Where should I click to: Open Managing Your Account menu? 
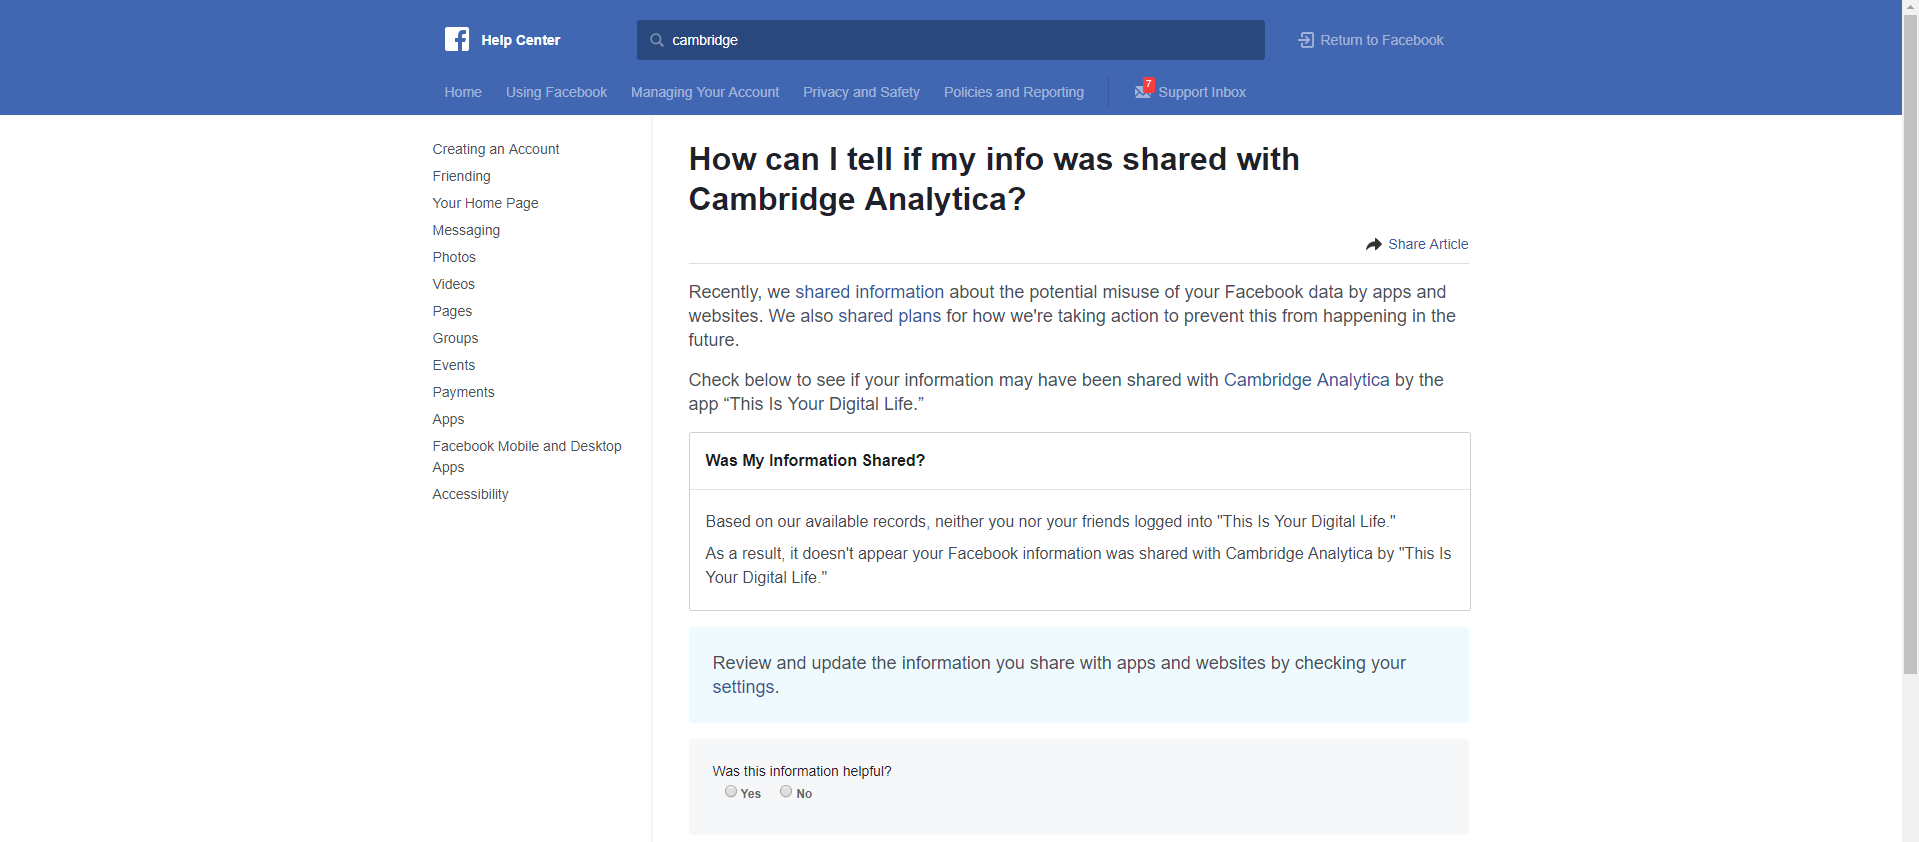pos(705,92)
